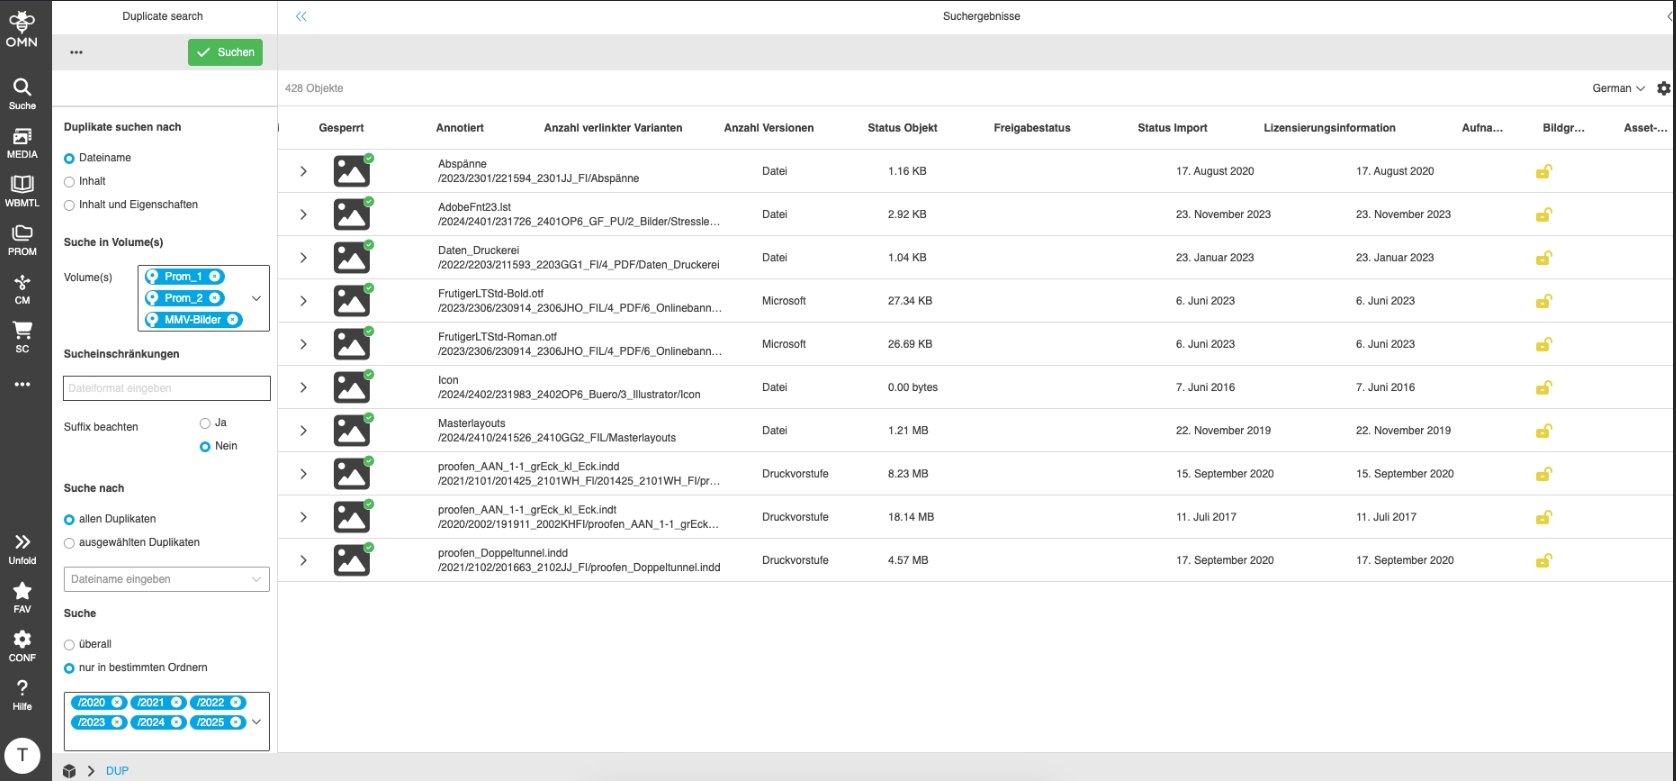Open the Suche icon in sidebar
Screen dimensions: 1676x781
[22, 92]
